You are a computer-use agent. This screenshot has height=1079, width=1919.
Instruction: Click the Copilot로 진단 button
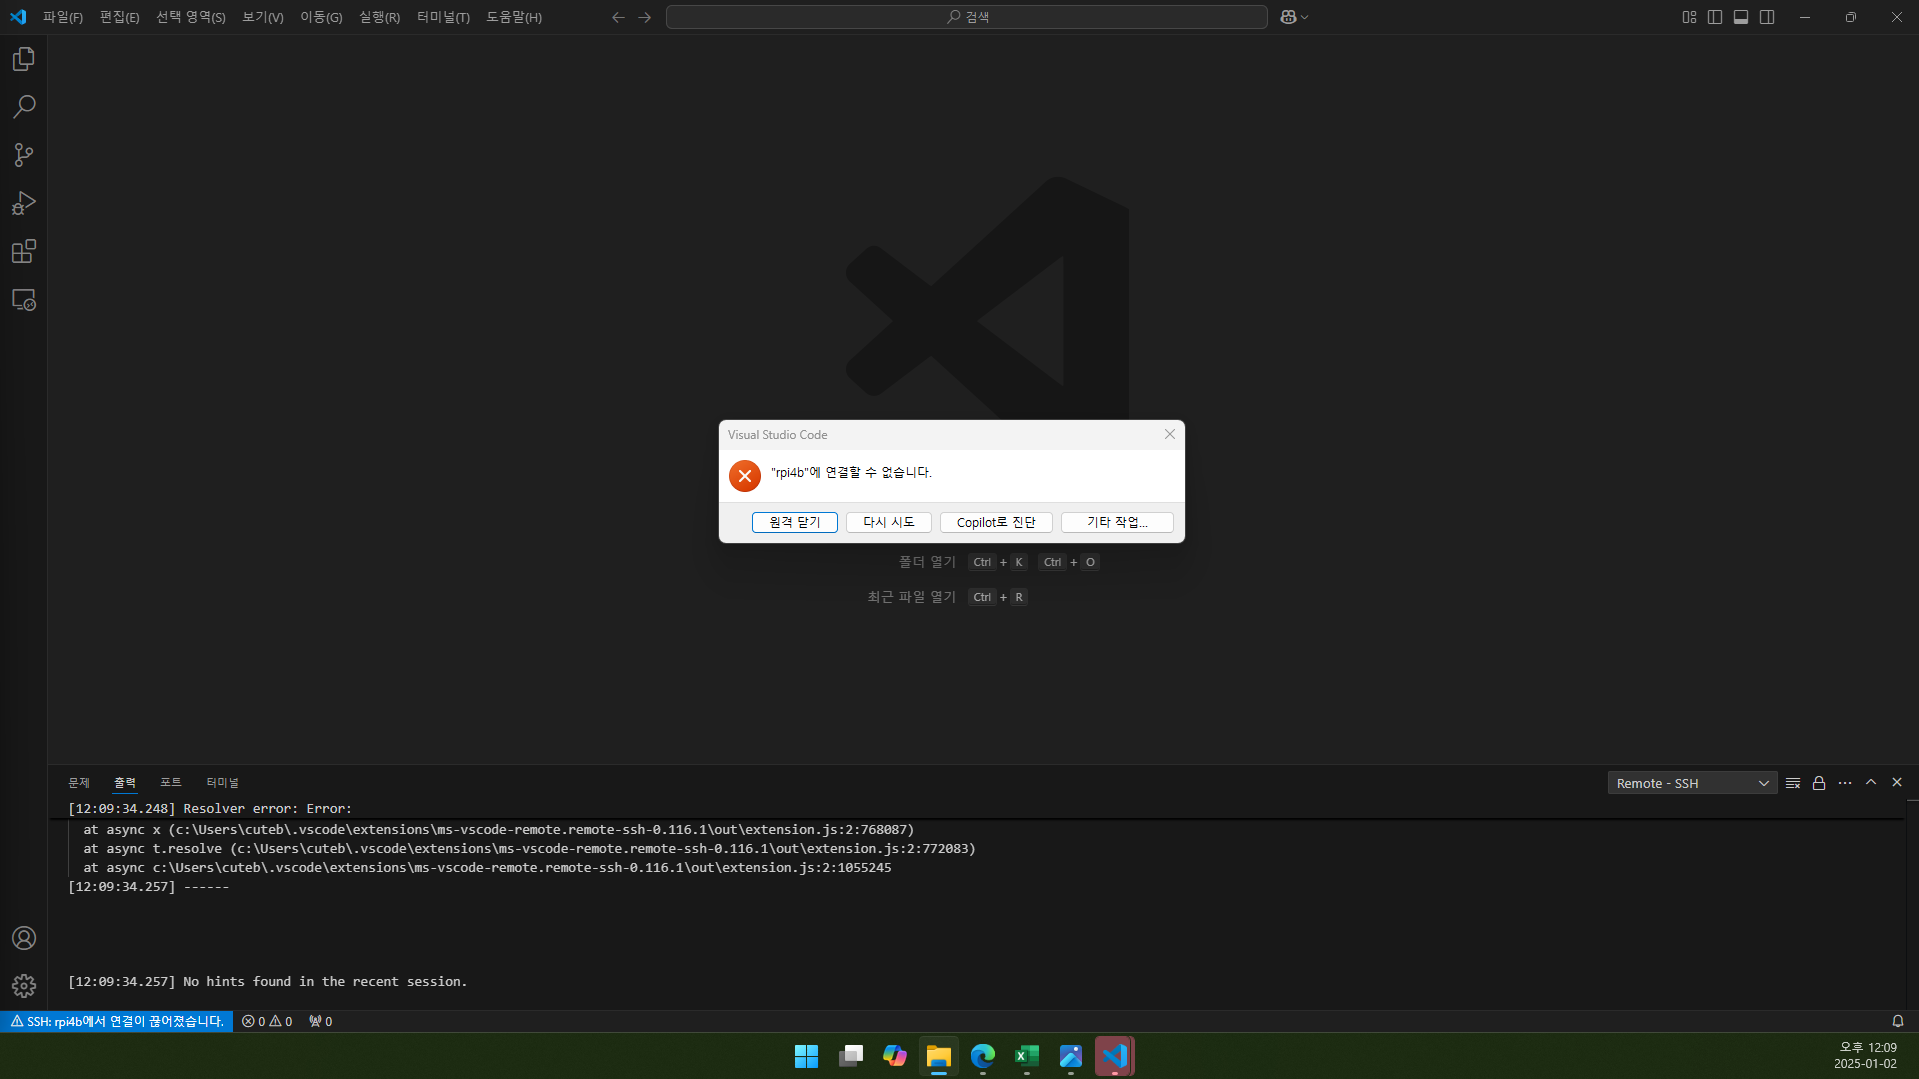(x=996, y=522)
